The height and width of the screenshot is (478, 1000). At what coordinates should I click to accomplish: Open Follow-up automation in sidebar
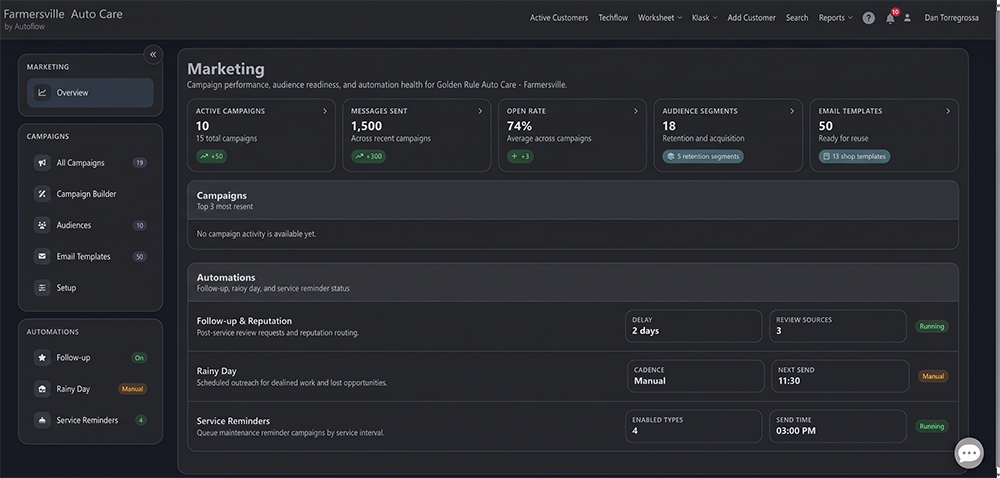90,358
